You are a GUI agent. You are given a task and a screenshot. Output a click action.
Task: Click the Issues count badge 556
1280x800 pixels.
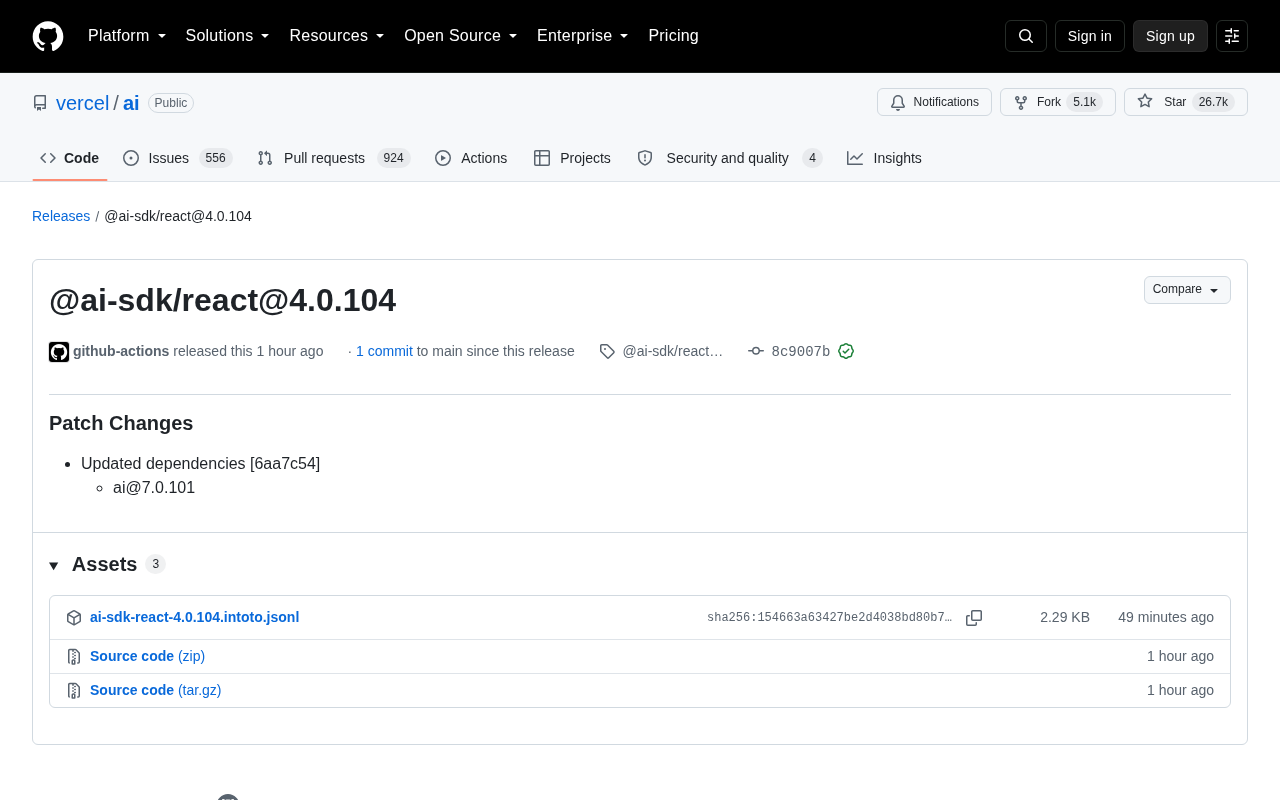215,158
